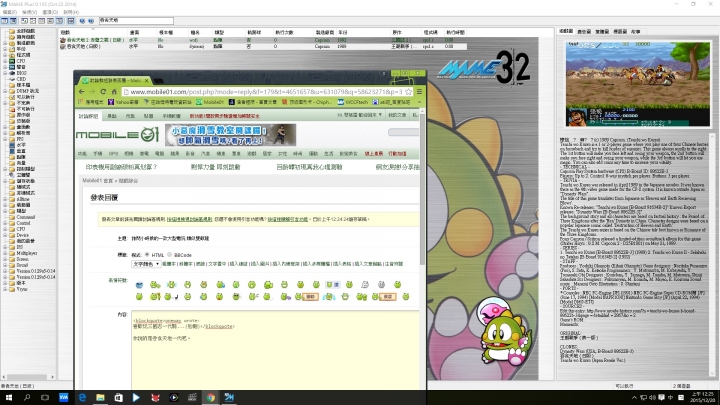
Task: Click Chrome address bar URL
Action: pos(266,92)
